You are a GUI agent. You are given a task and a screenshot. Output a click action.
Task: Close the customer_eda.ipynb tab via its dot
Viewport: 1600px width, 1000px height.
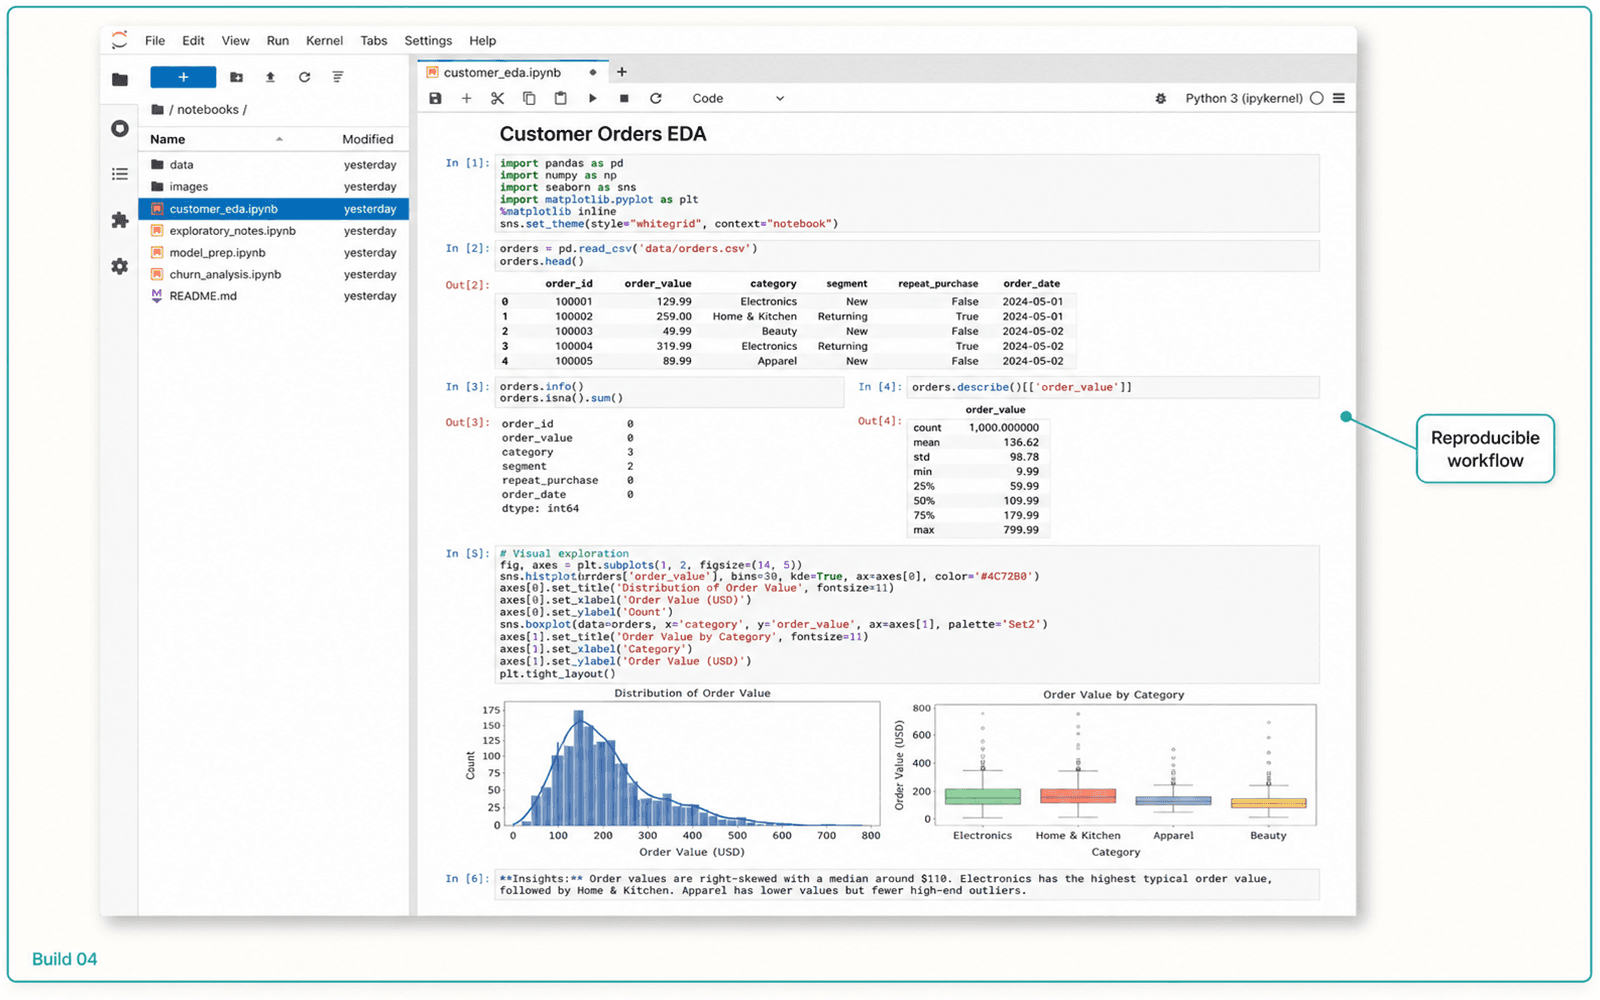pyautogui.click(x=593, y=72)
